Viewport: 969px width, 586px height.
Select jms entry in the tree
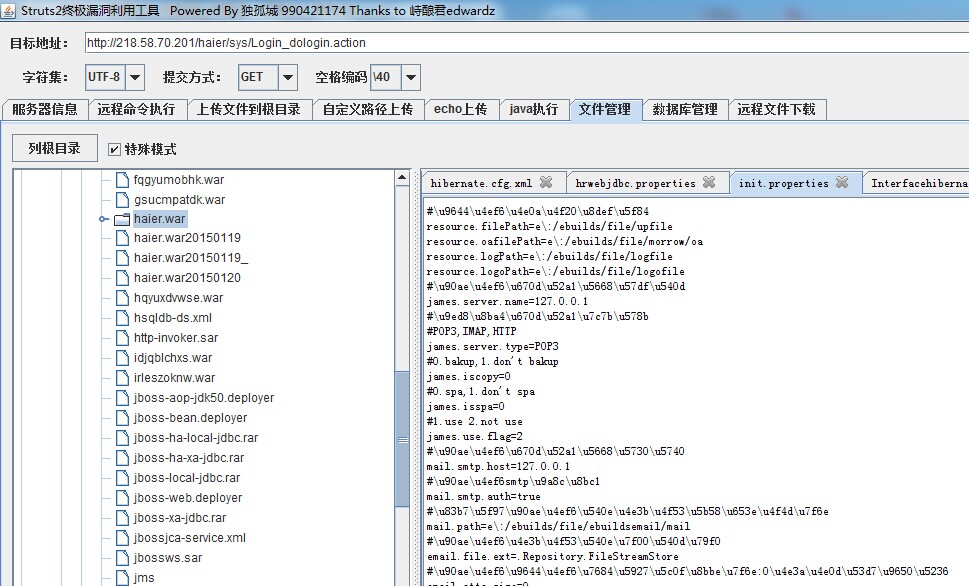pos(144,577)
